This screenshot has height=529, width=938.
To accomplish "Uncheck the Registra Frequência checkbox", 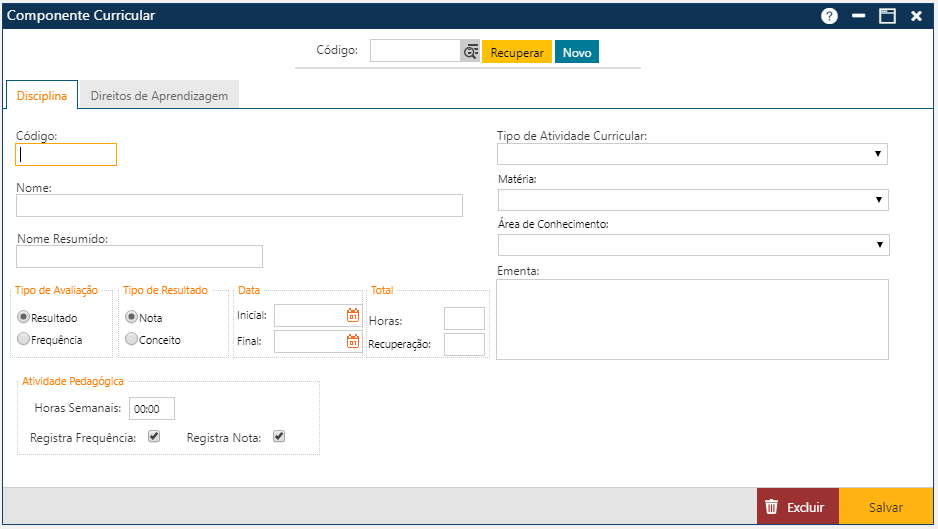I will pos(154,436).
